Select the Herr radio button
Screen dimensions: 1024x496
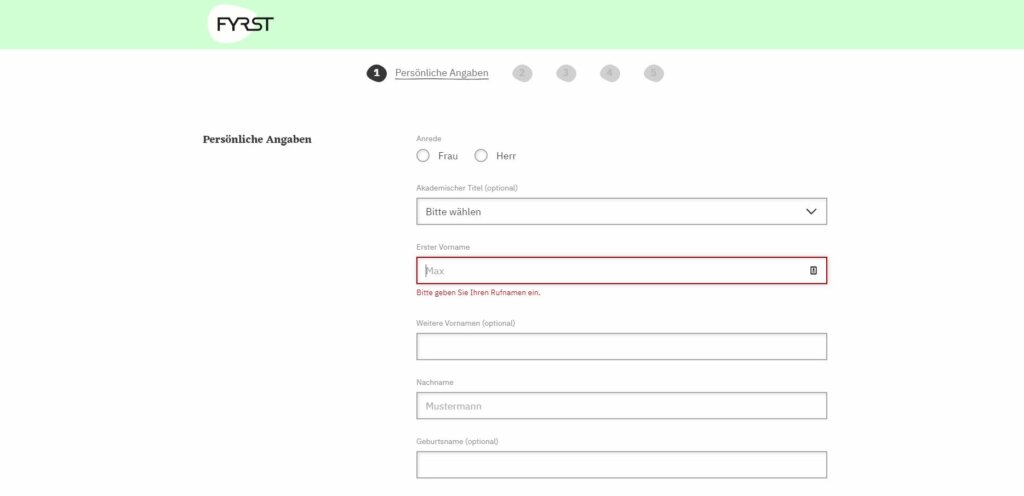pos(481,155)
